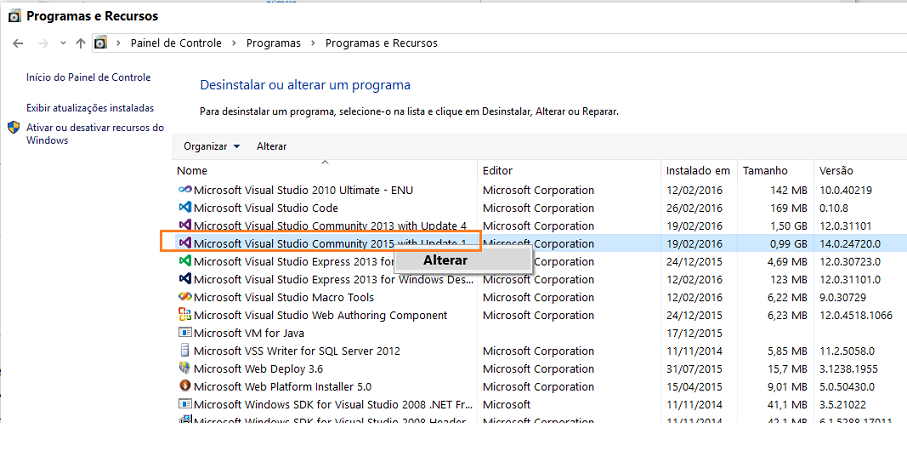The image size is (907, 468).
Task: Click version 12.0.4518.1066 cell
Action: 856,315
